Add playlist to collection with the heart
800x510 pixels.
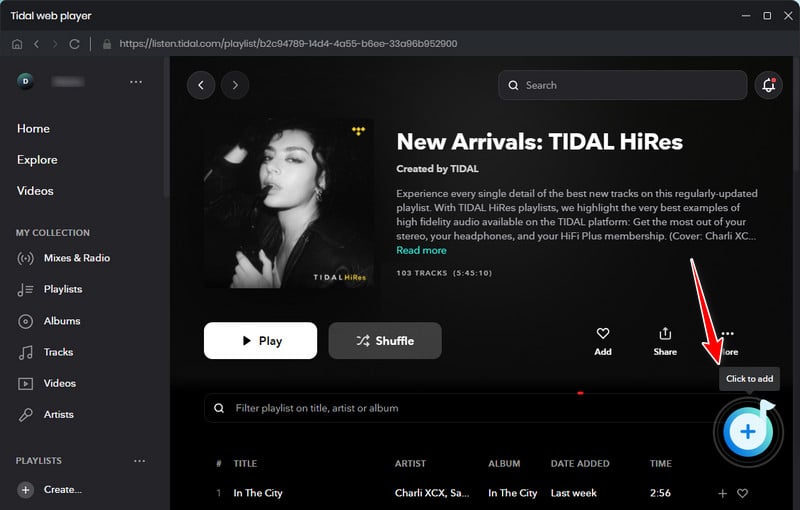pos(603,341)
